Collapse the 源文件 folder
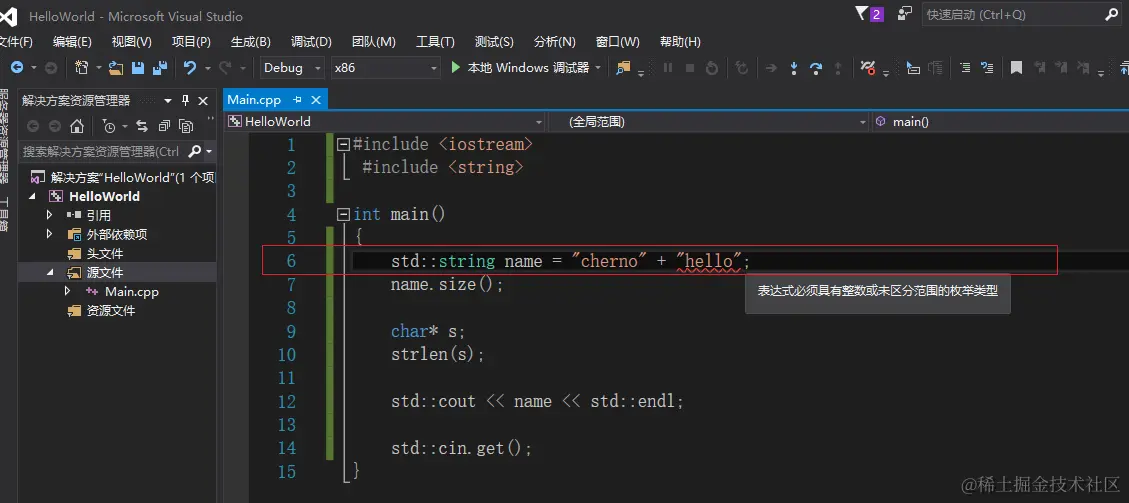This screenshot has height=503, width=1129. tap(50, 273)
